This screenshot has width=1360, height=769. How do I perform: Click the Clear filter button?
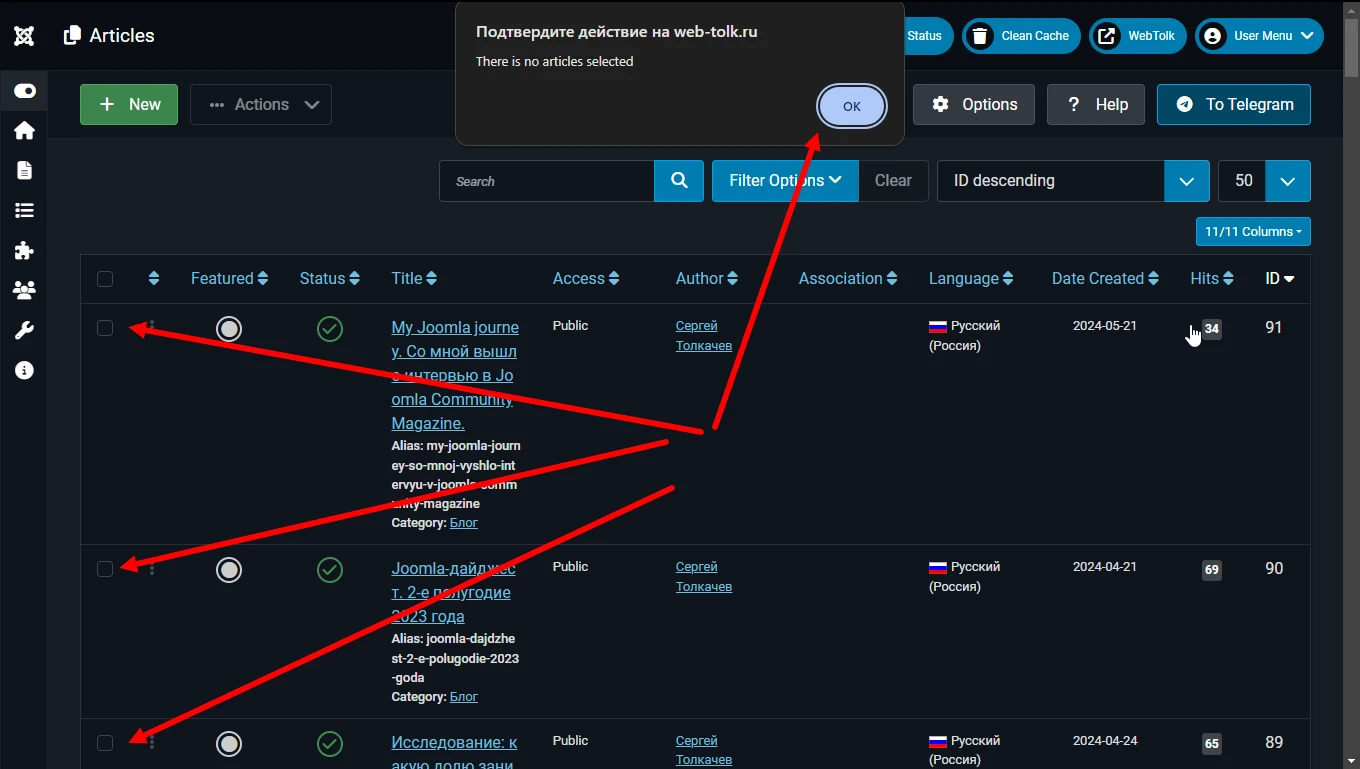click(x=893, y=181)
